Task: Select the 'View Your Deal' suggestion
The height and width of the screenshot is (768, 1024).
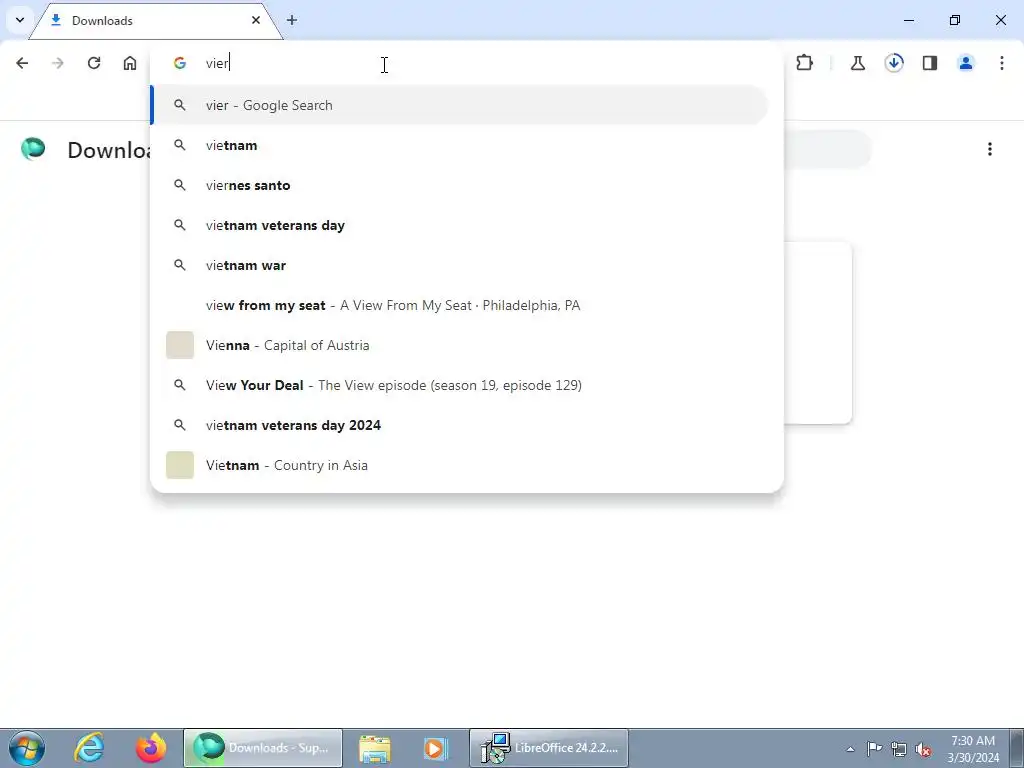Action: [x=460, y=385]
